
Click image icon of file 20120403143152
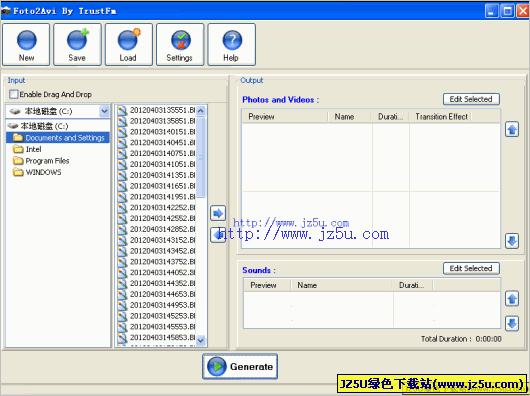point(122,240)
